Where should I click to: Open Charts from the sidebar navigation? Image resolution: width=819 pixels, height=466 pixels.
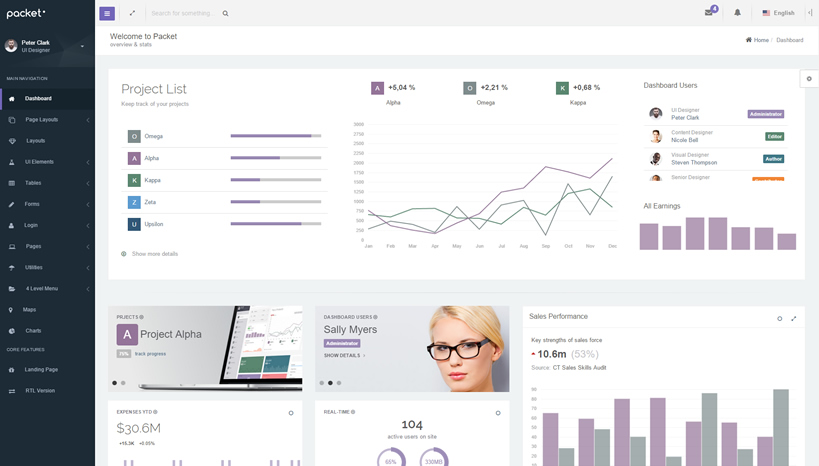point(33,331)
